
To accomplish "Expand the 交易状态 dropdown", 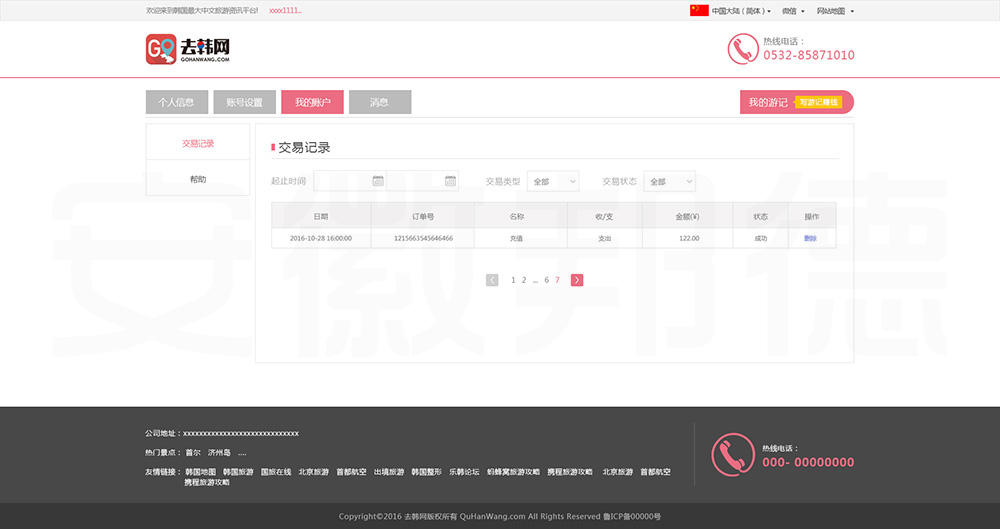I will point(669,182).
